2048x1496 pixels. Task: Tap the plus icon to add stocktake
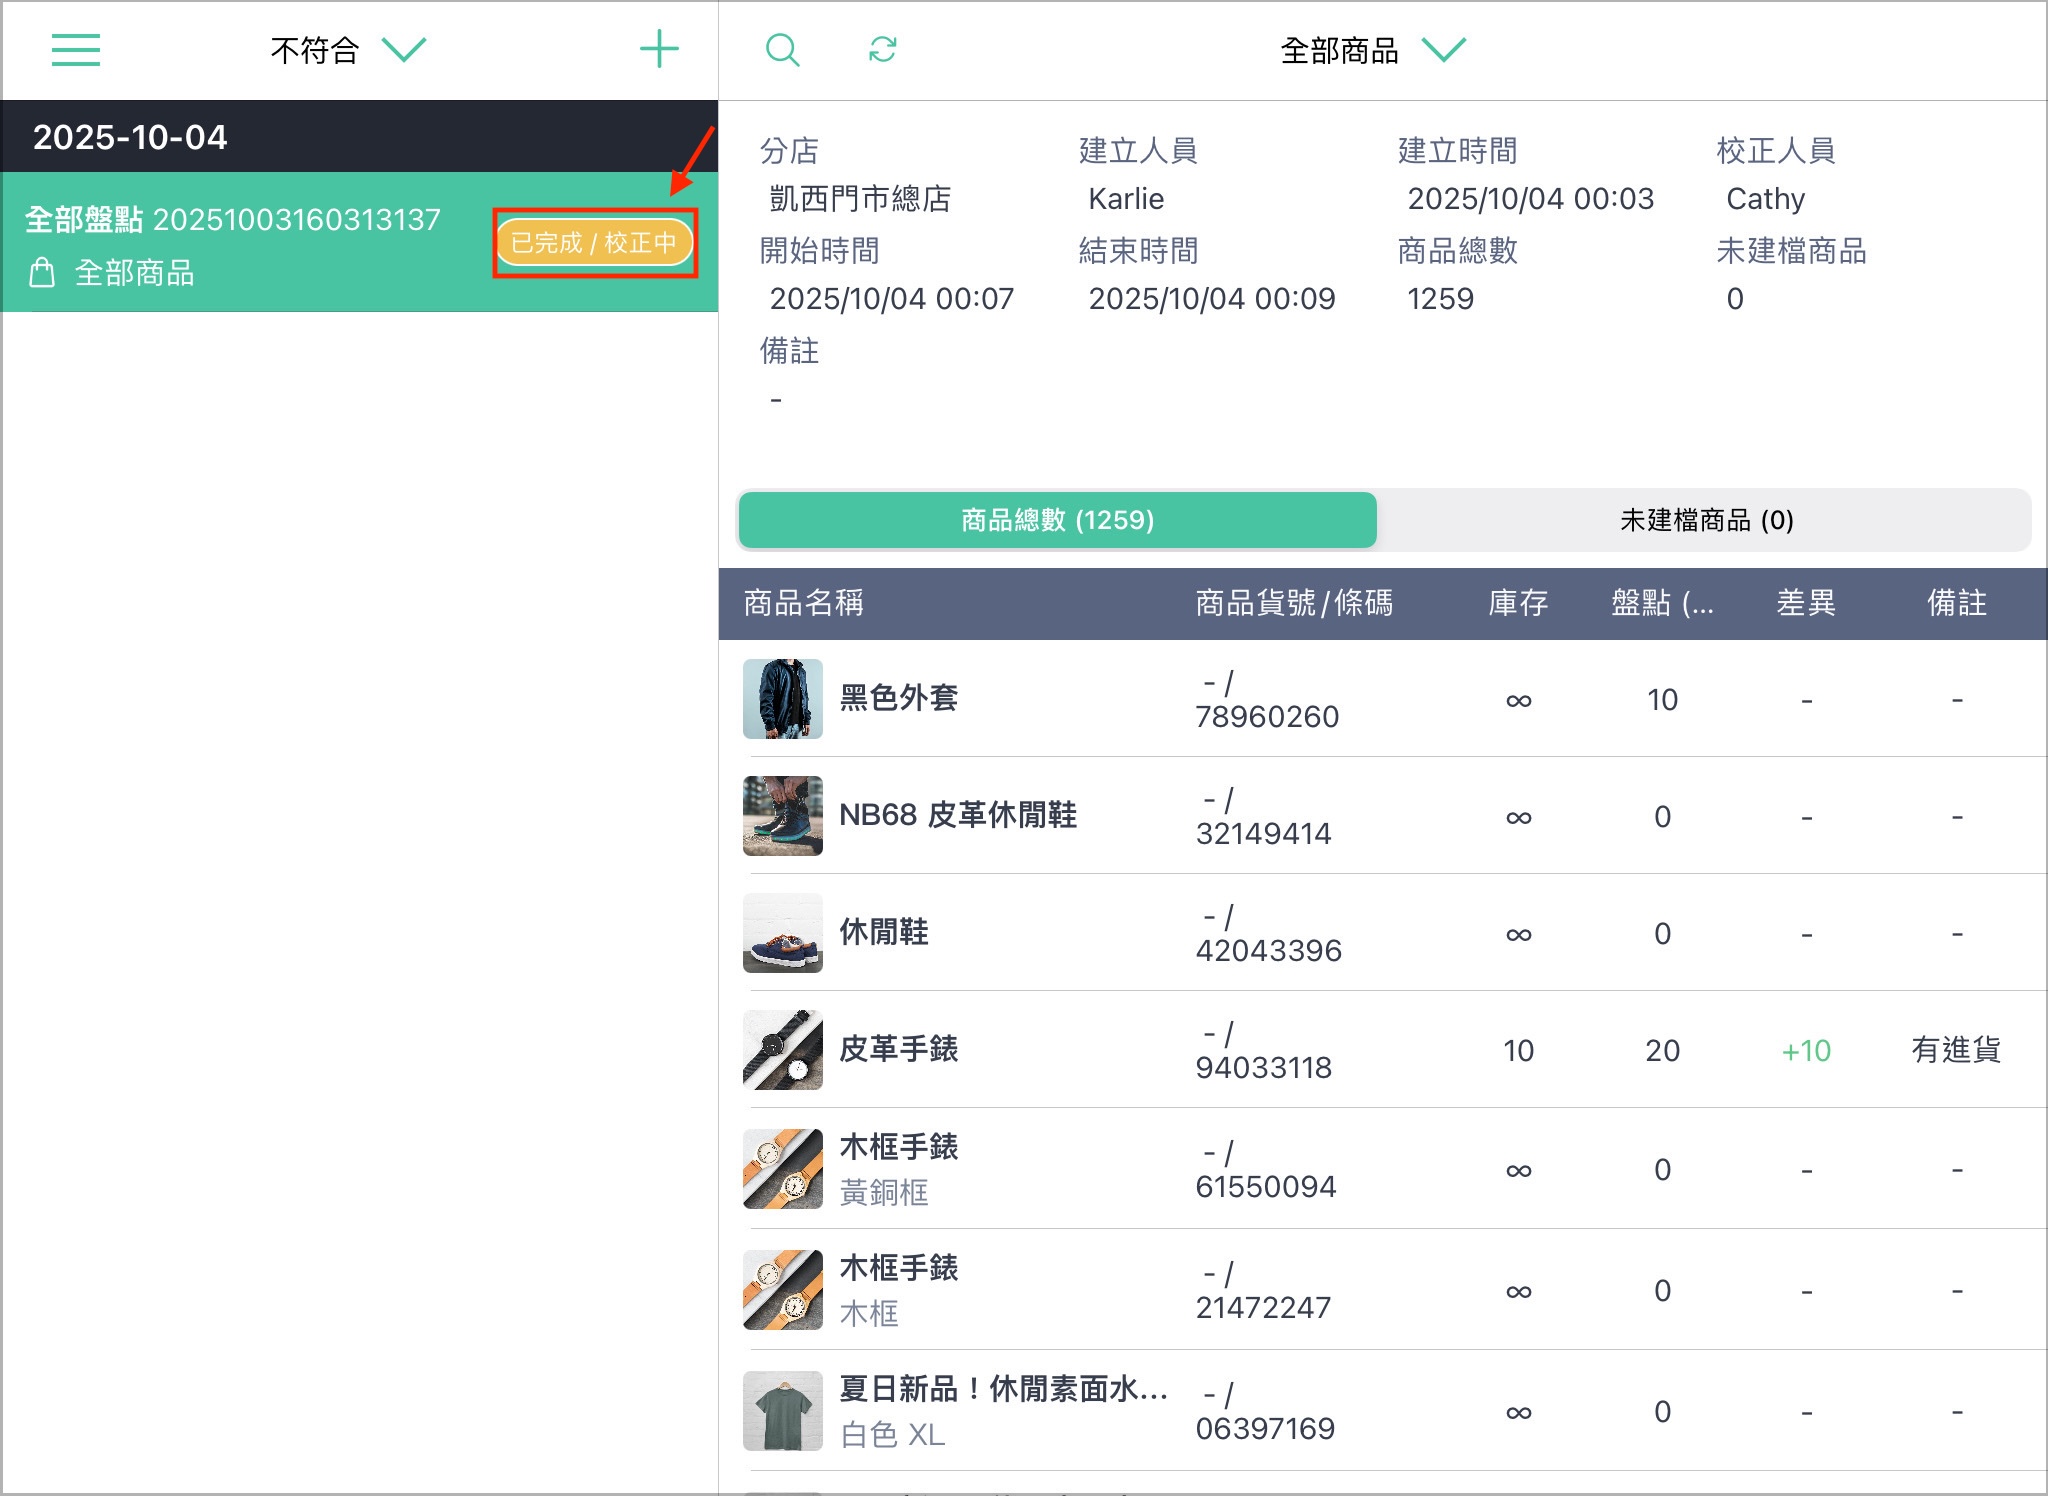(659, 49)
